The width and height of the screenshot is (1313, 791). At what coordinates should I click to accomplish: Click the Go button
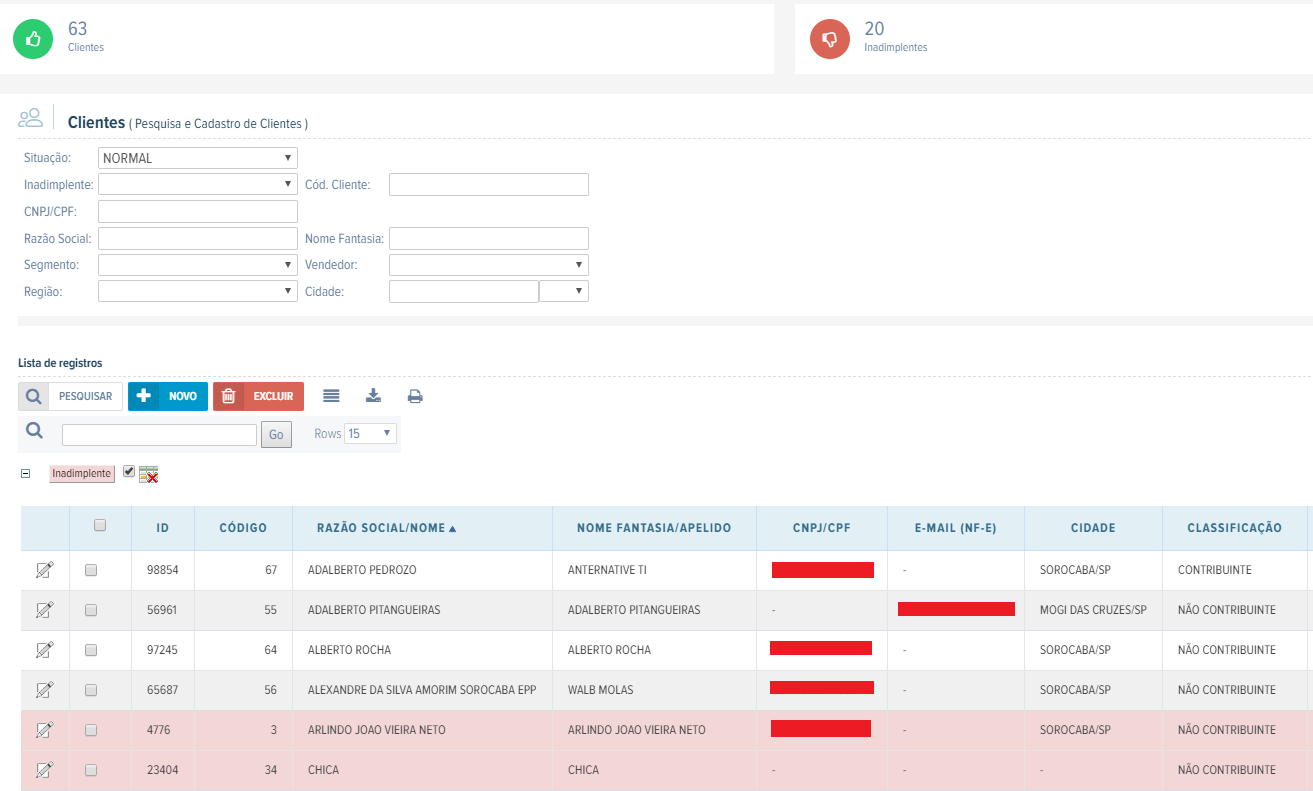(x=276, y=435)
